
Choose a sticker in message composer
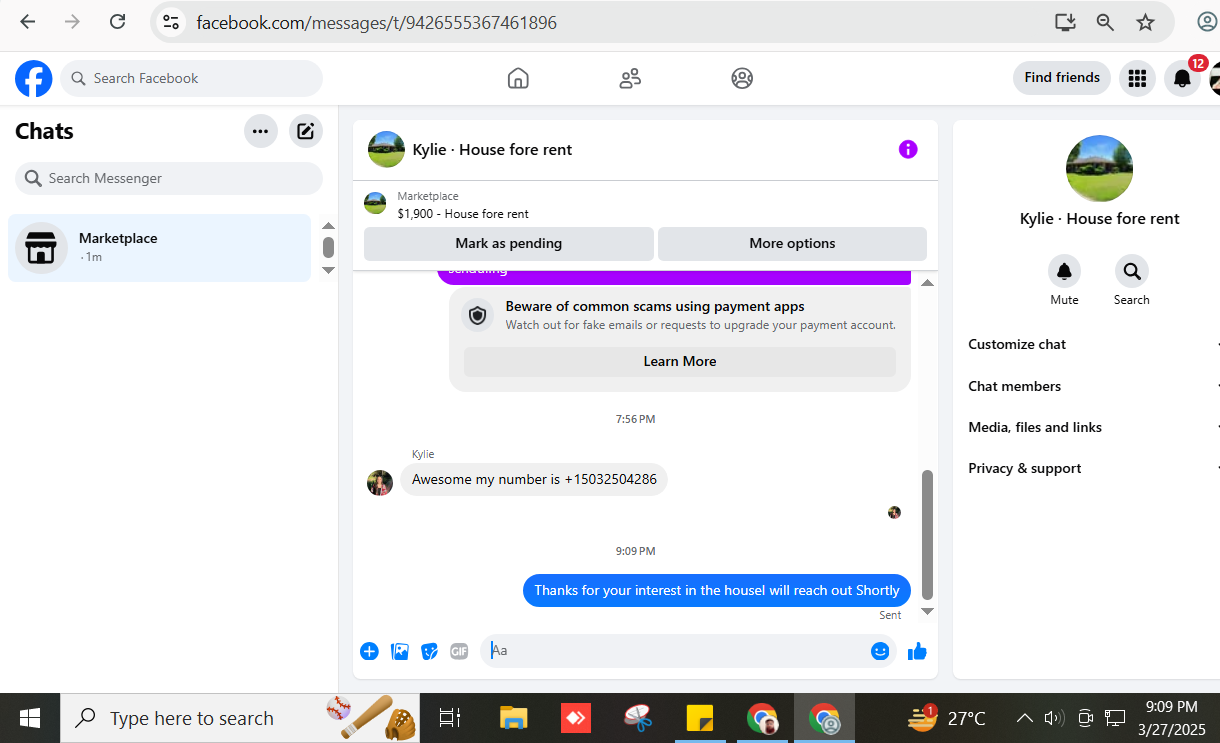pos(430,651)
